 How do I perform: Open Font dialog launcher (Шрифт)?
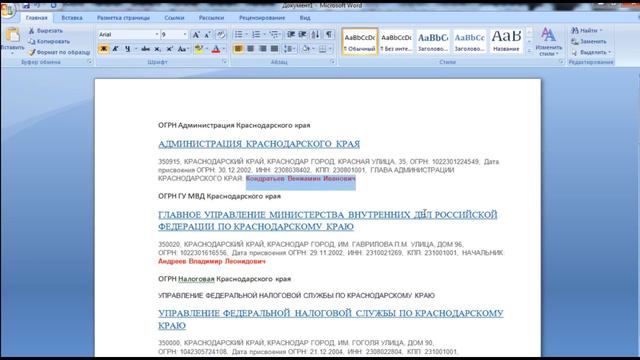pos(224,62)
